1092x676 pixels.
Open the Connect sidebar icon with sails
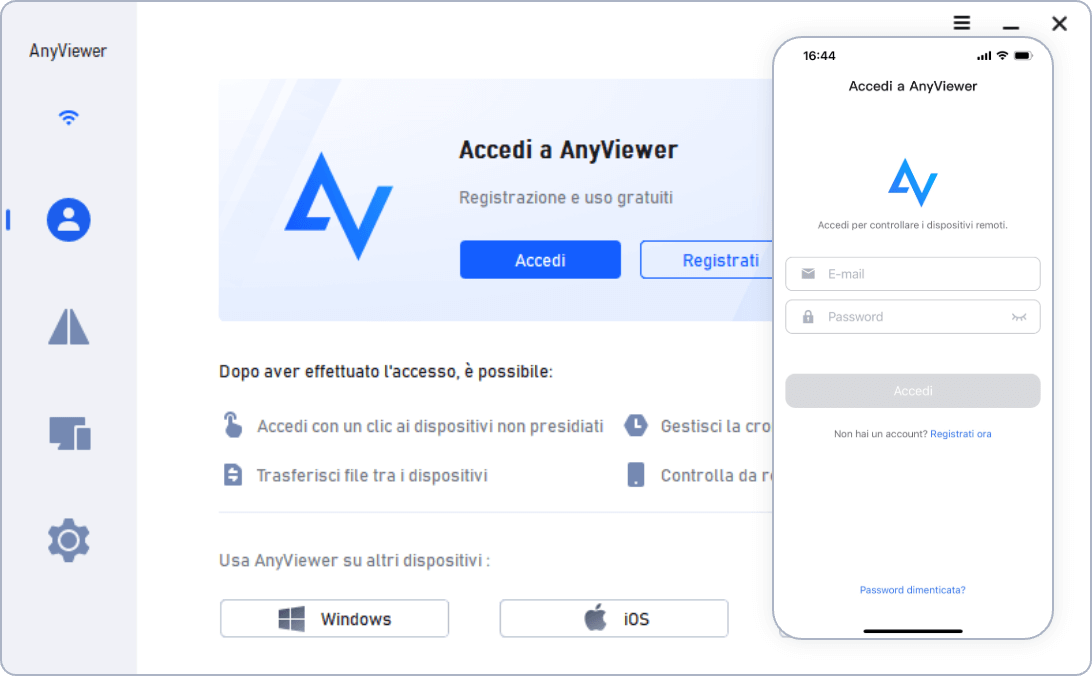68,327
